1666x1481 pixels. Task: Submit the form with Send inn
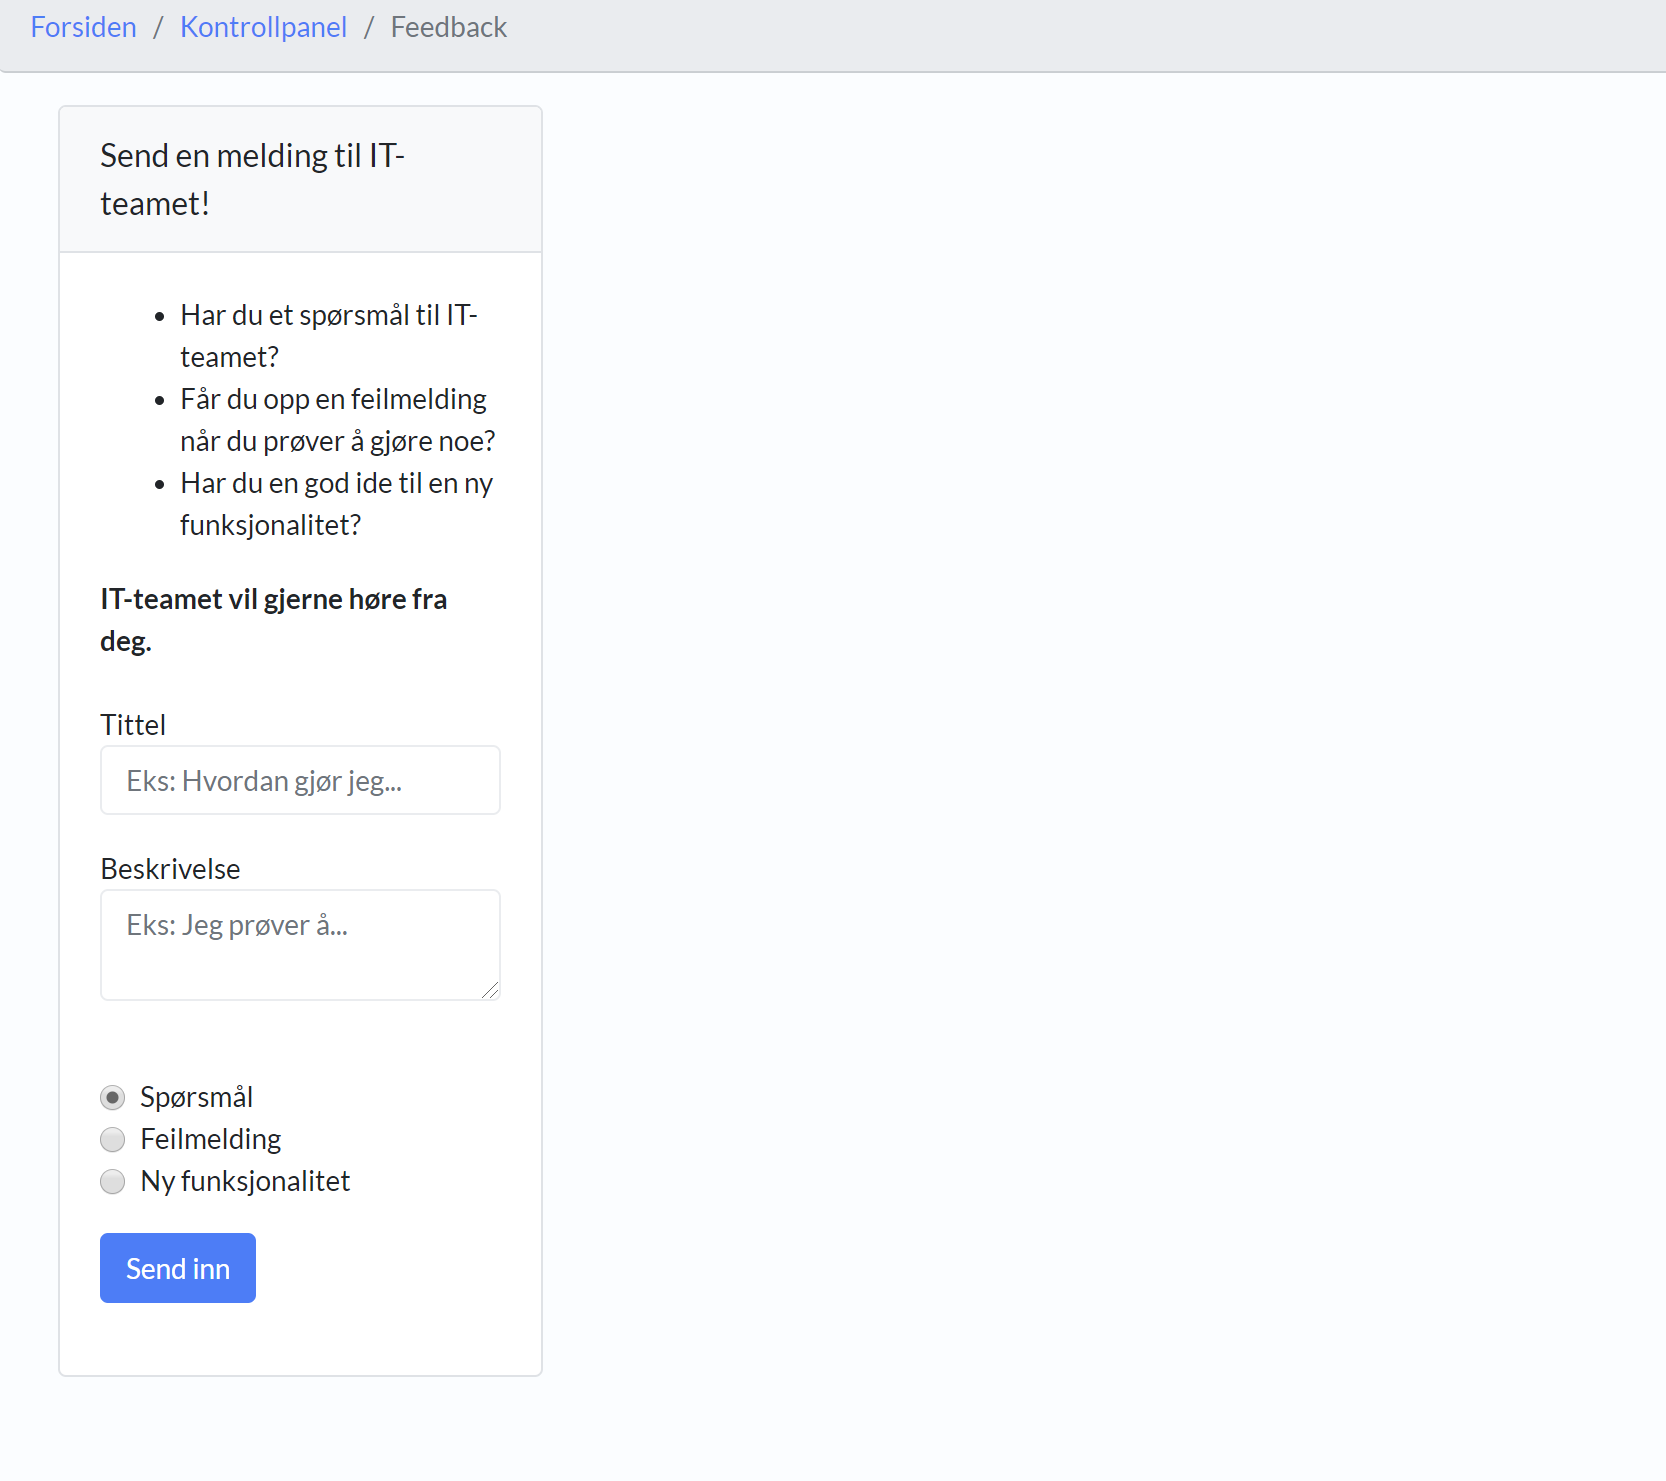click(178, 1268)
